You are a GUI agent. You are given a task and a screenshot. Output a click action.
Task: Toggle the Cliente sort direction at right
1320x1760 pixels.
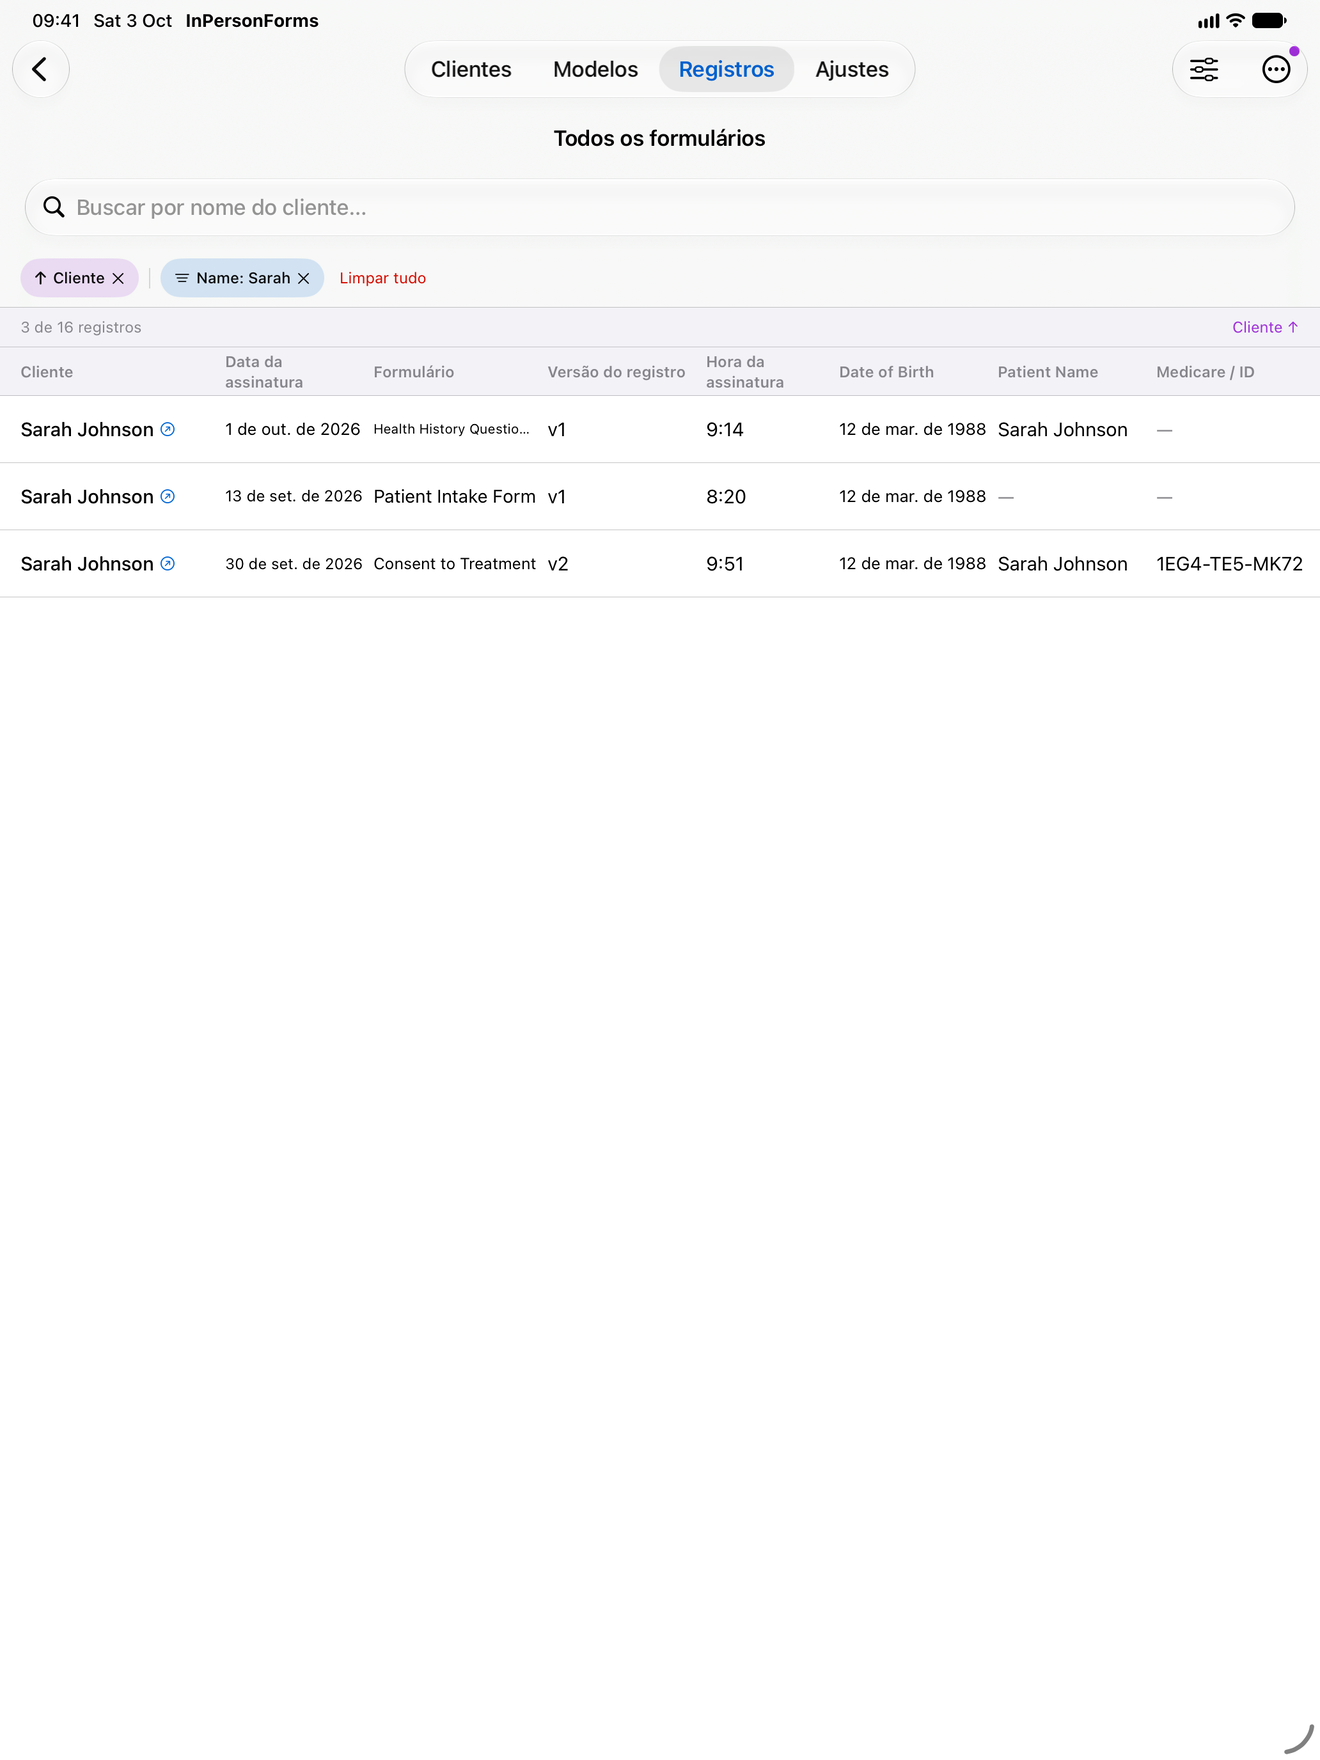(1265, 327)
